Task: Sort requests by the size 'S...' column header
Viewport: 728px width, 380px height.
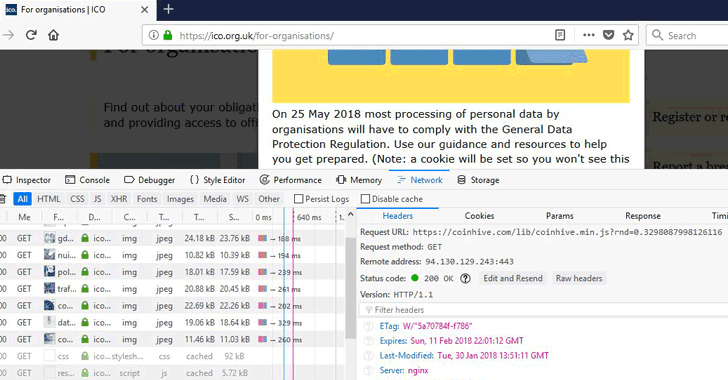Action: 234,217
